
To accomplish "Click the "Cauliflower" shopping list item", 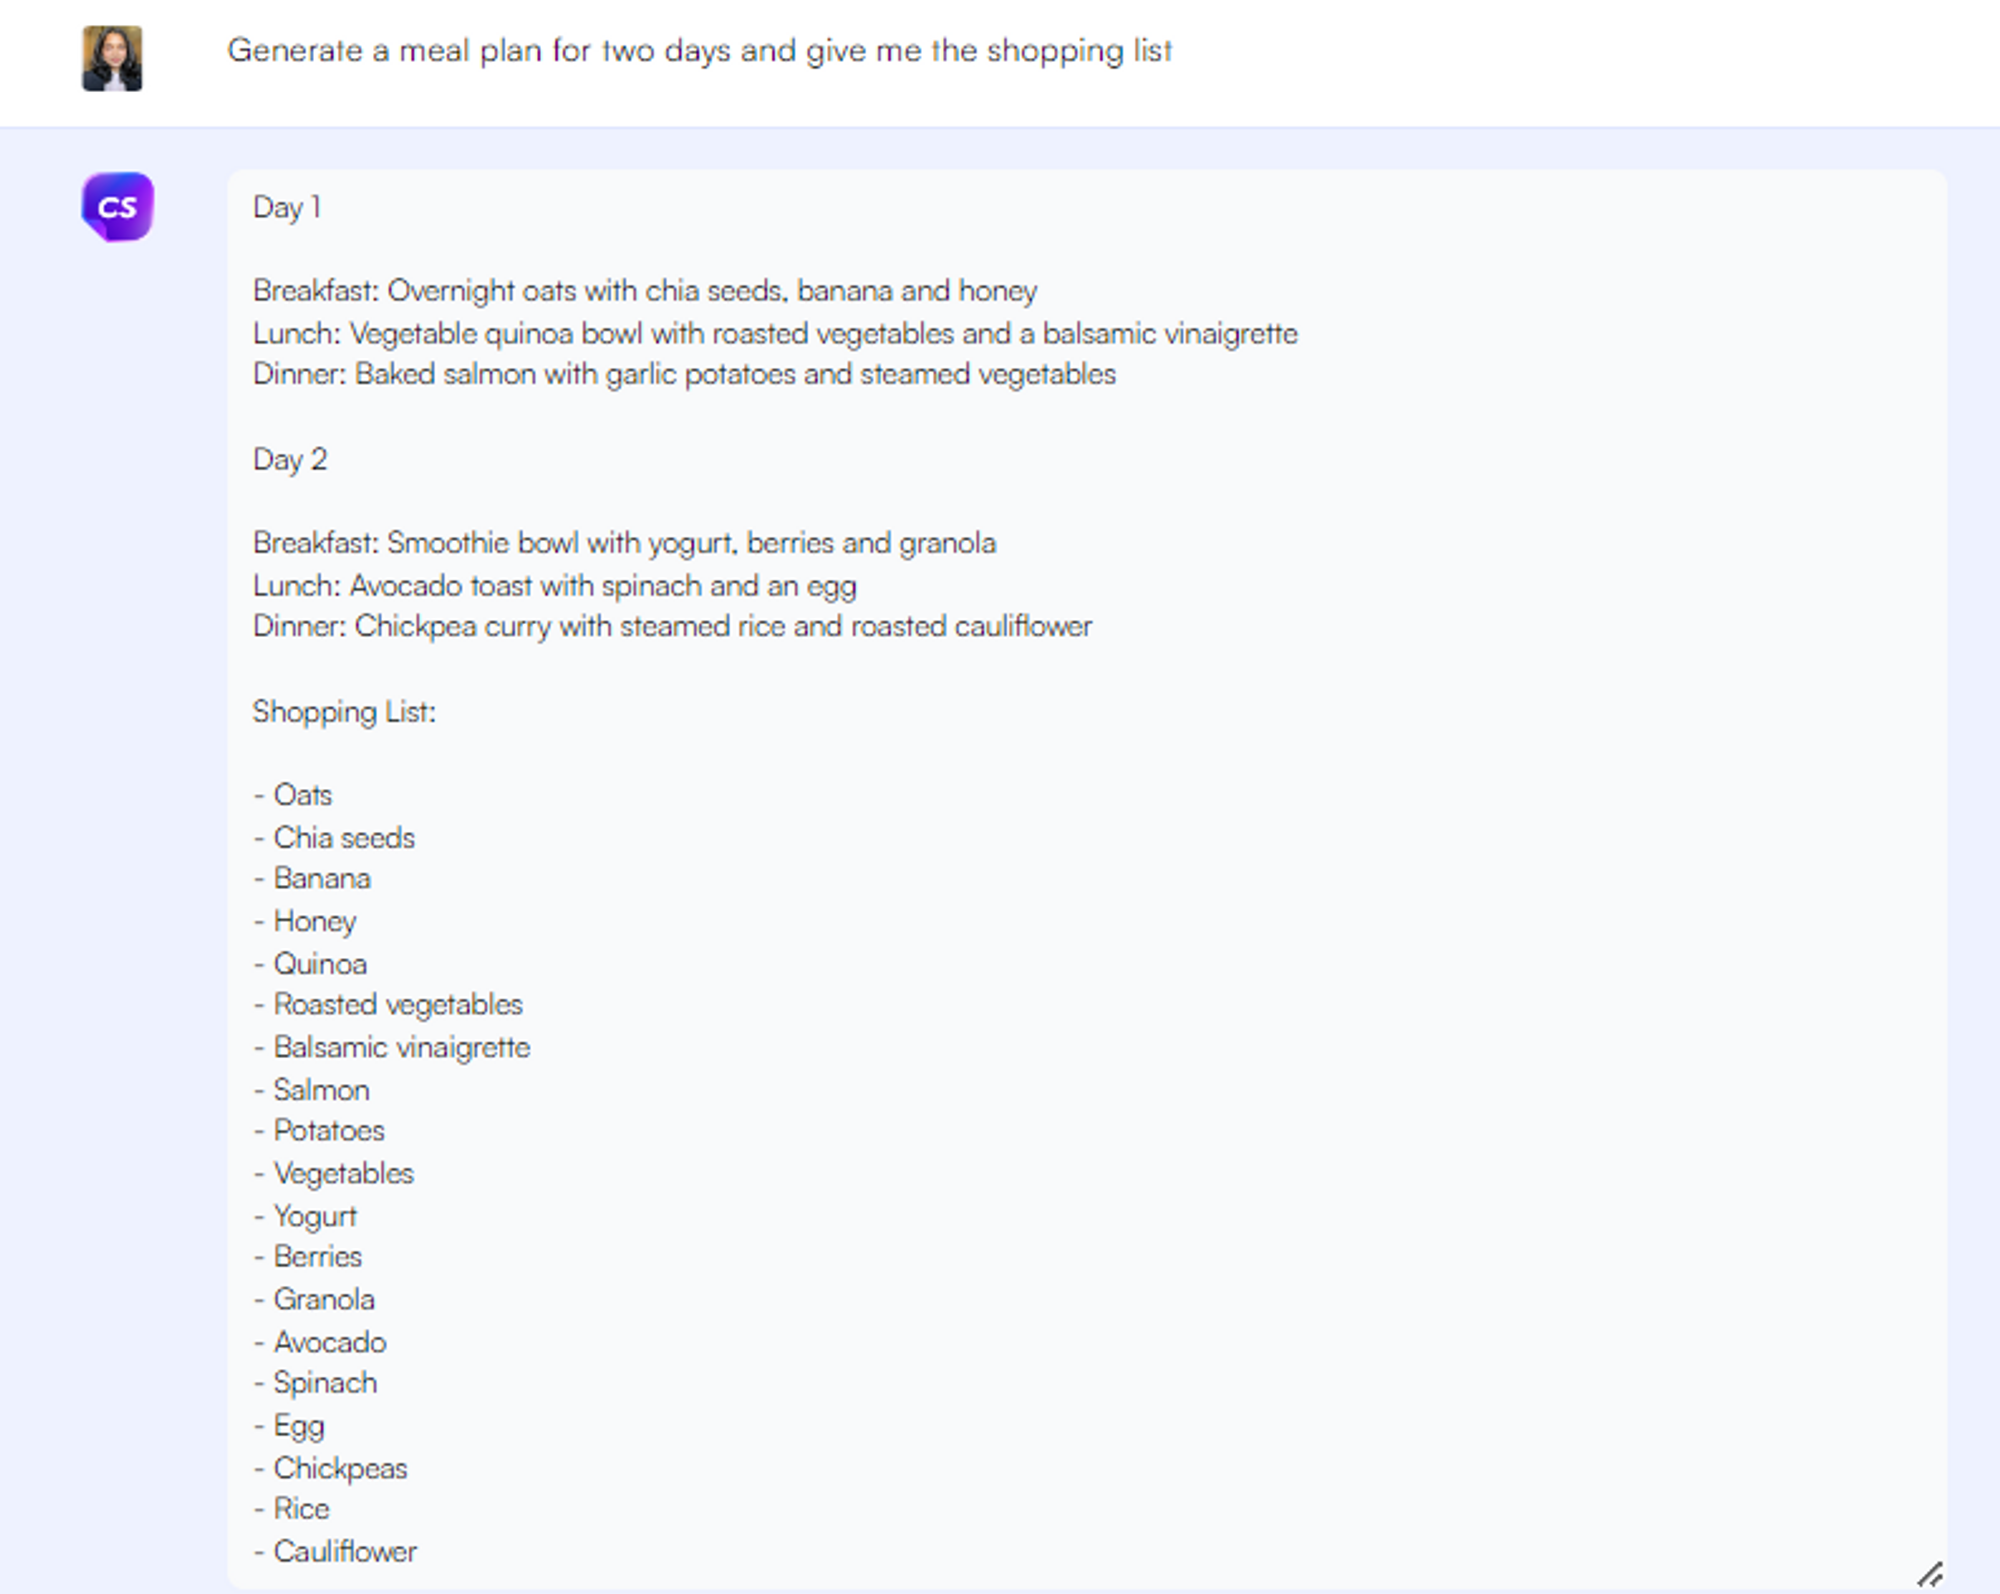I will (345, 1551).
